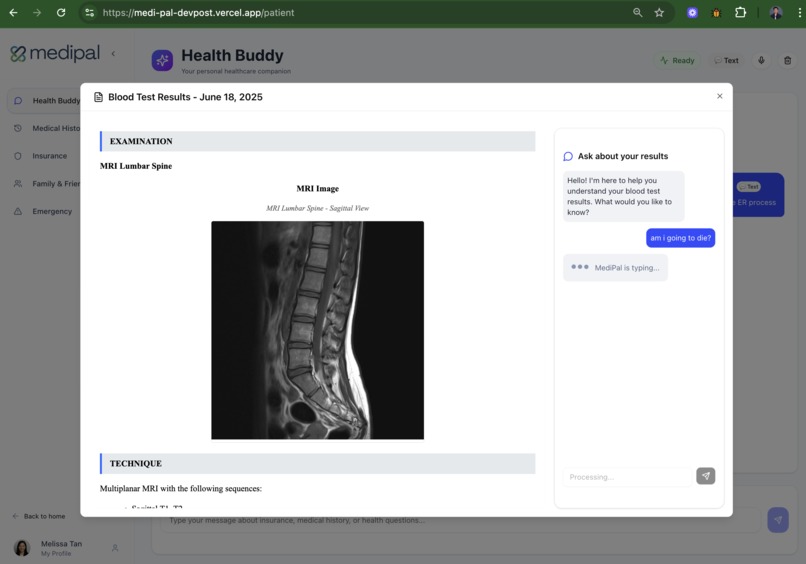Click the URL address bar
The width and height of the screenshot is (806, 564).
pyautogui.click(x=360, y=13)
